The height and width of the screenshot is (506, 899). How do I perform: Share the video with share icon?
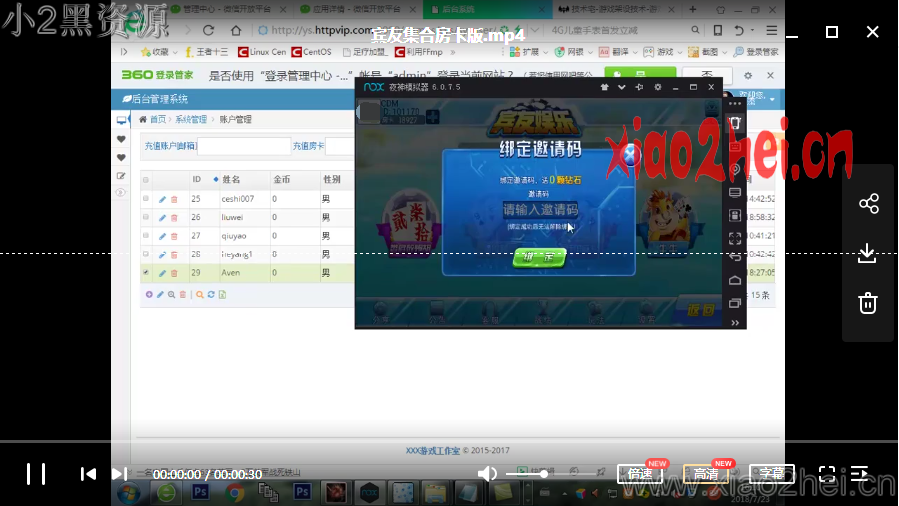869,203
